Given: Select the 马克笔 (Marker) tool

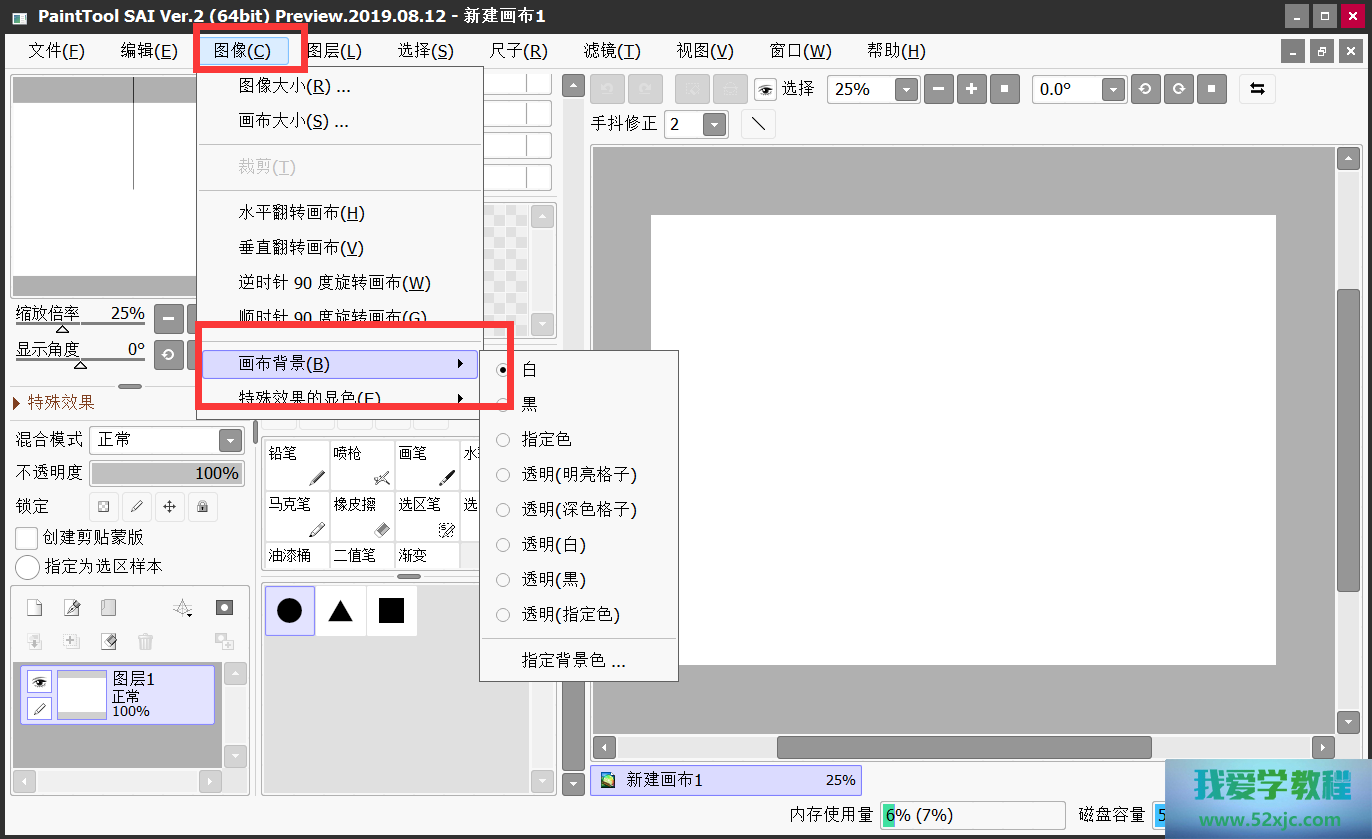Looking at the screenshot, I should click(297, 516).
